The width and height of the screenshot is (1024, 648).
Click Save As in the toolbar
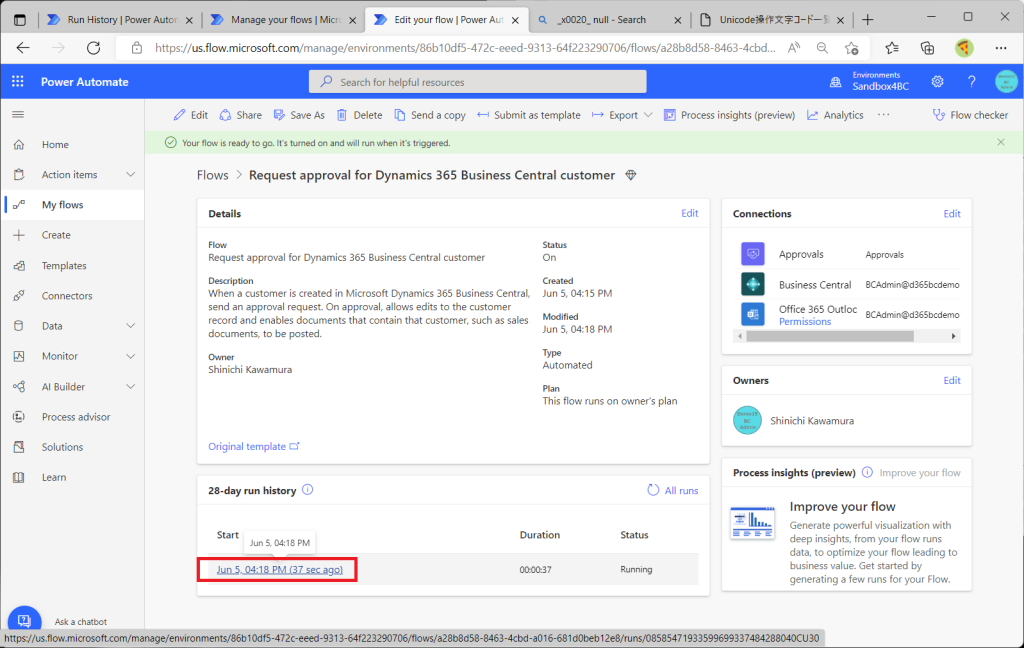point(299,115)
